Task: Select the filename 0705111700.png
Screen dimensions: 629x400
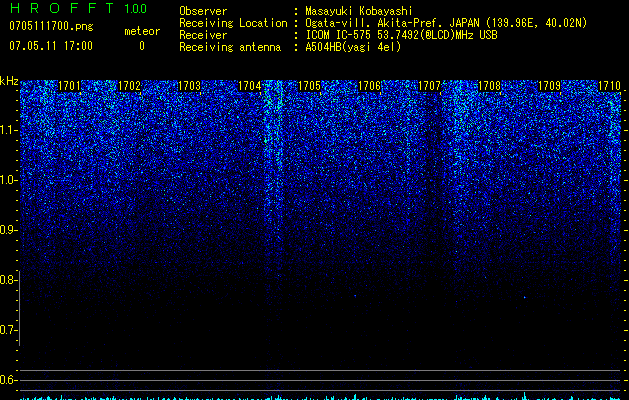Action: 51,27
